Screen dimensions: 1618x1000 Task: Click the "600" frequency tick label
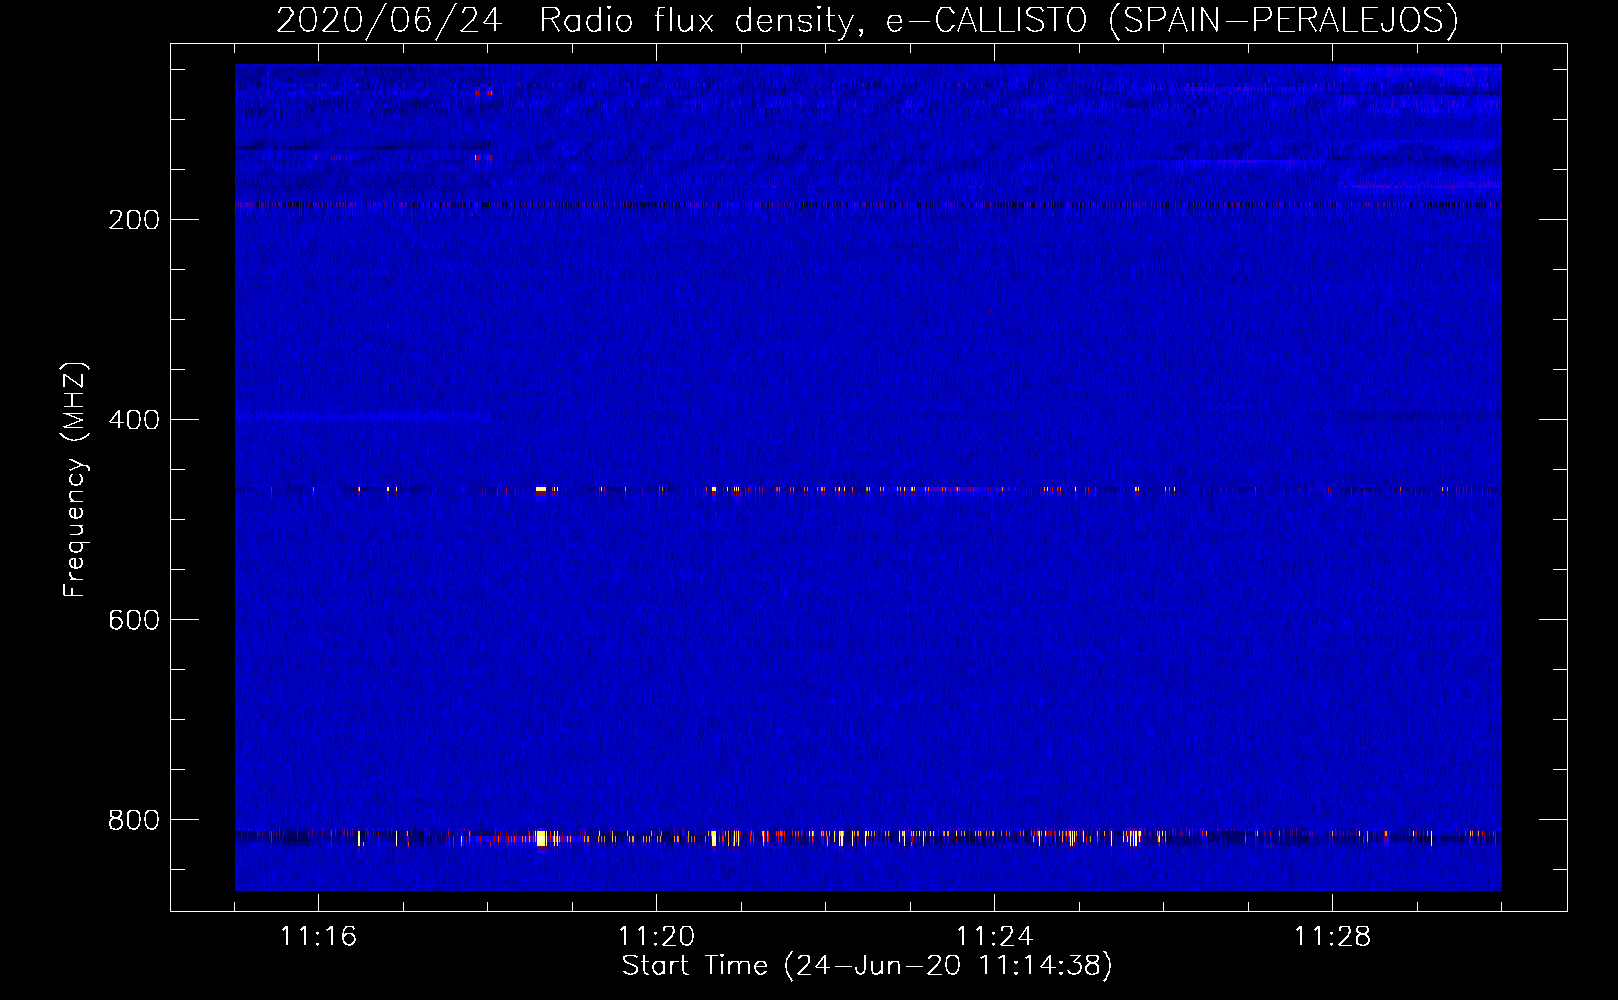134,620
